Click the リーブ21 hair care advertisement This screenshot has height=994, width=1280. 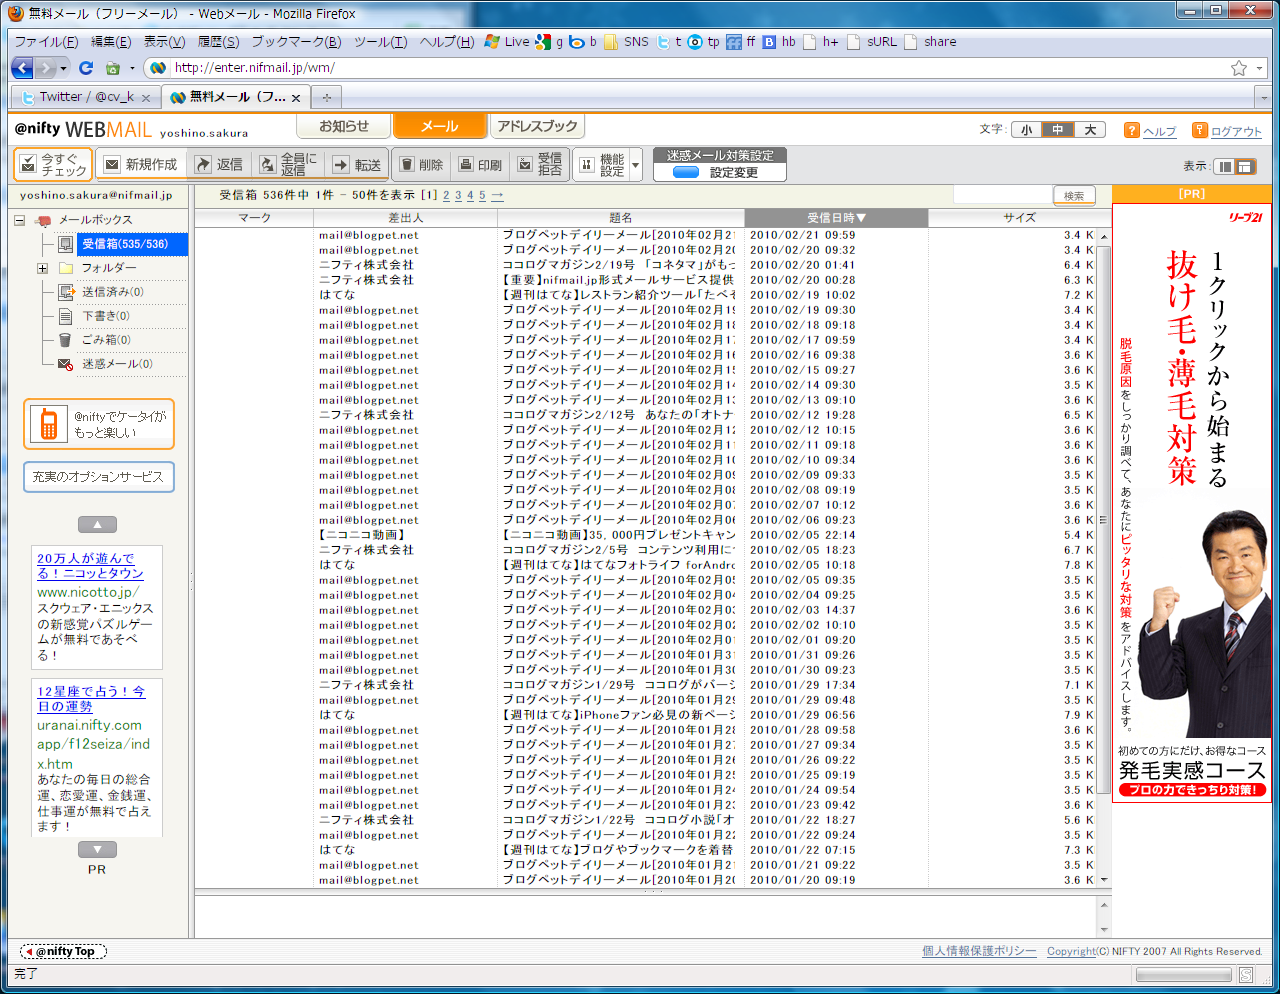pos(1191,502)
